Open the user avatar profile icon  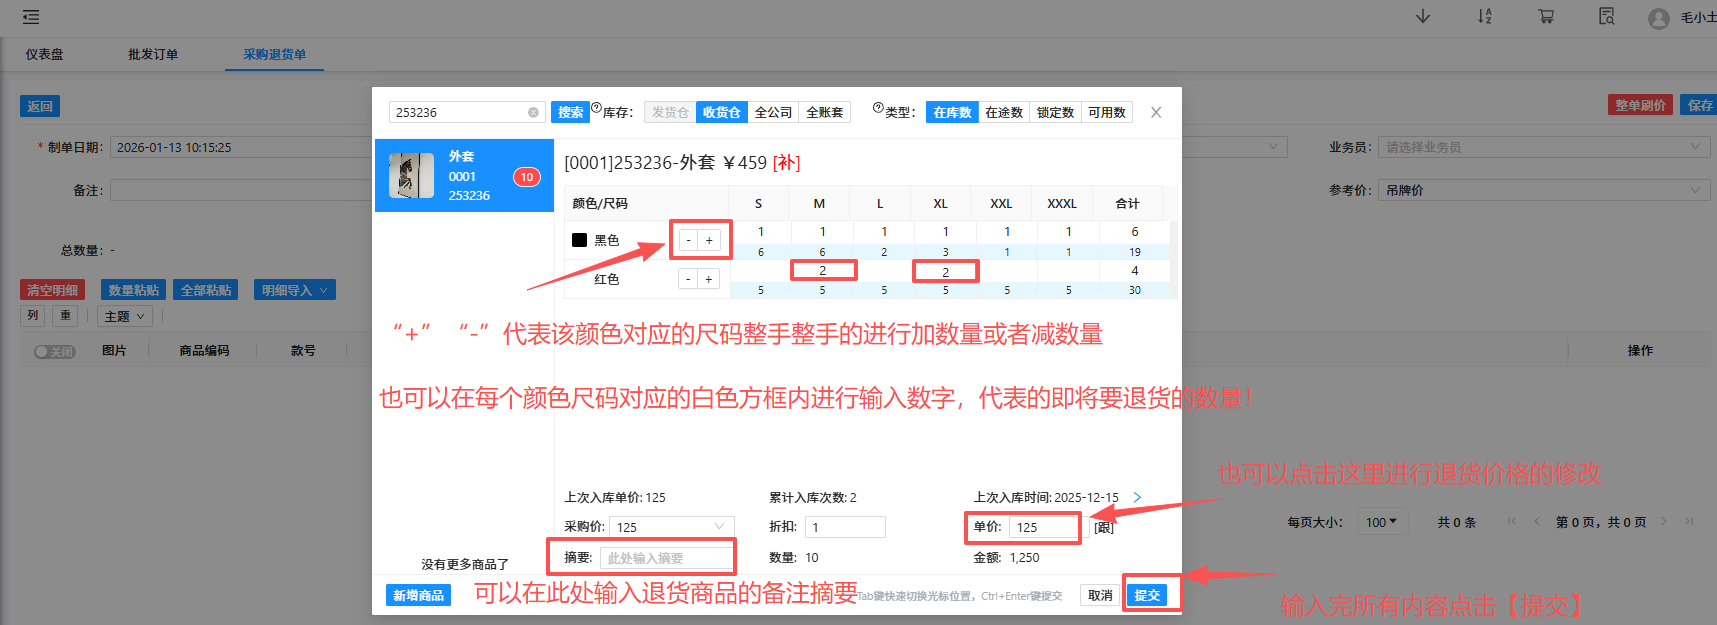tap(1659, 19)
